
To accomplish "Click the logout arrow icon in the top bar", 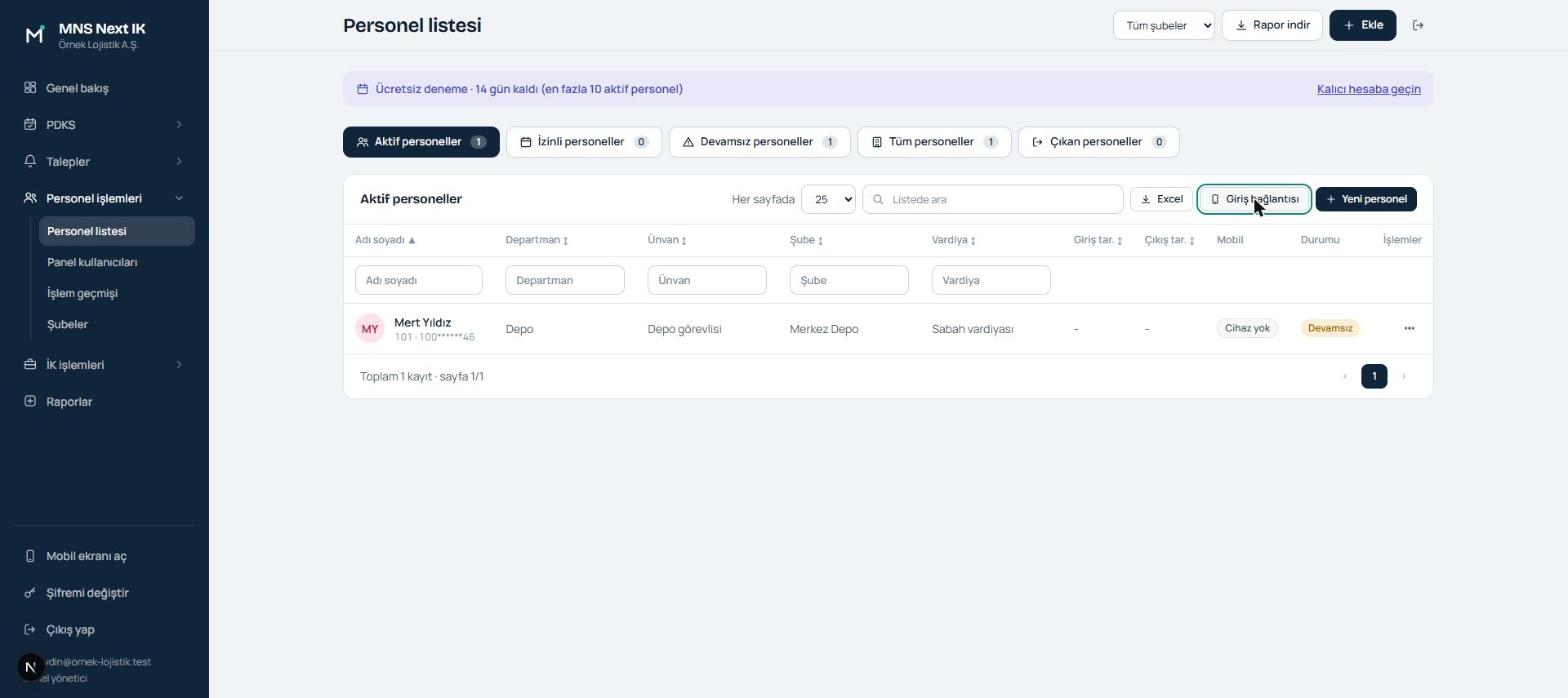I will [1418, 25].
